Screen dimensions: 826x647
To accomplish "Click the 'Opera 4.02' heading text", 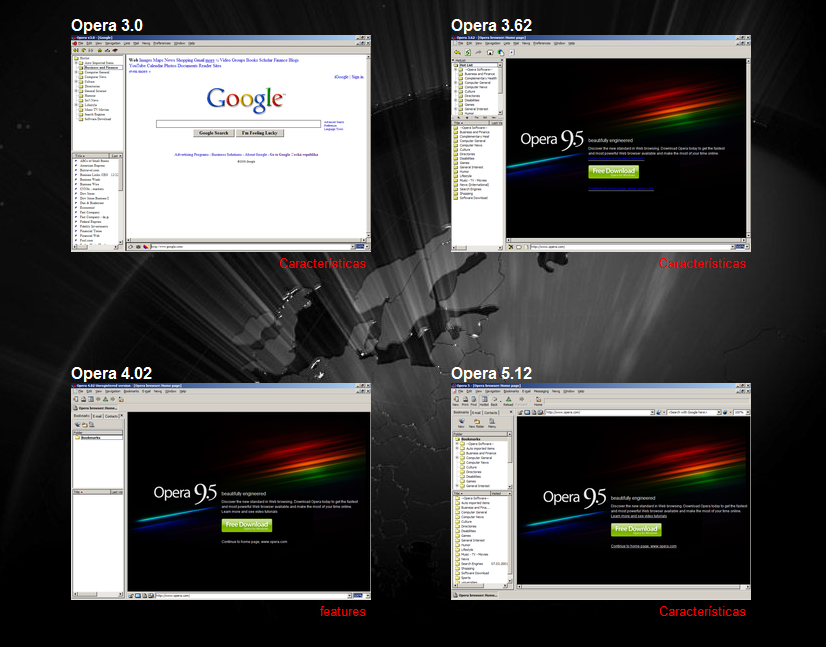I will coord(112,373).
